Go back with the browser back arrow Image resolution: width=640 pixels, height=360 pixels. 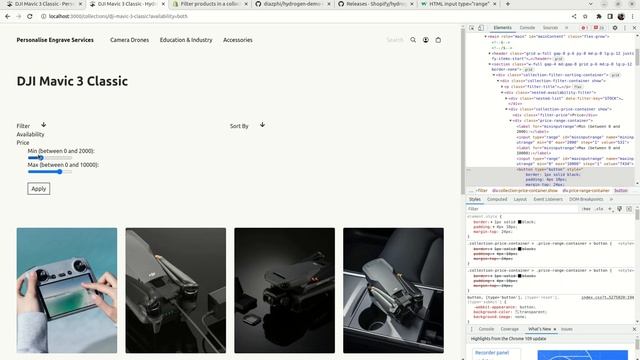(8, 16)
